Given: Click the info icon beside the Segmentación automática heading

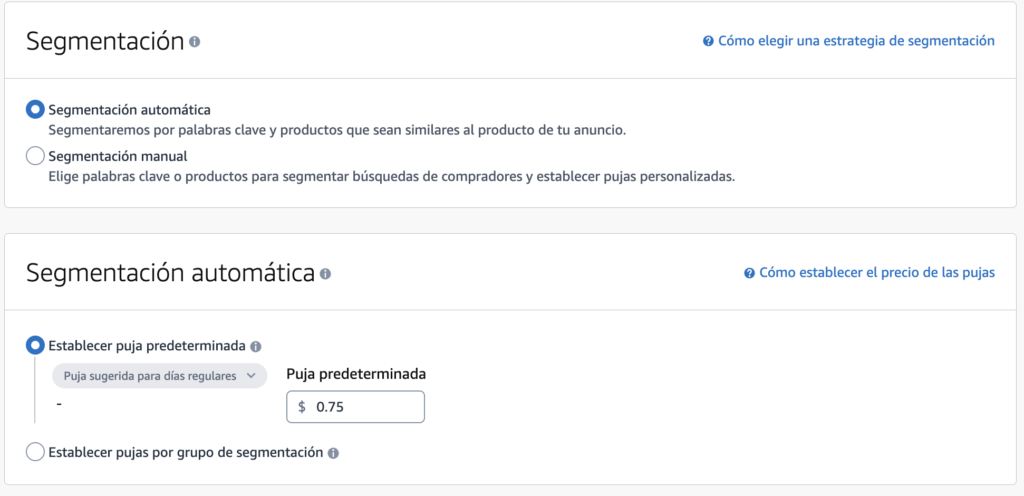Looking at the screenshot, I should (325, 273).
